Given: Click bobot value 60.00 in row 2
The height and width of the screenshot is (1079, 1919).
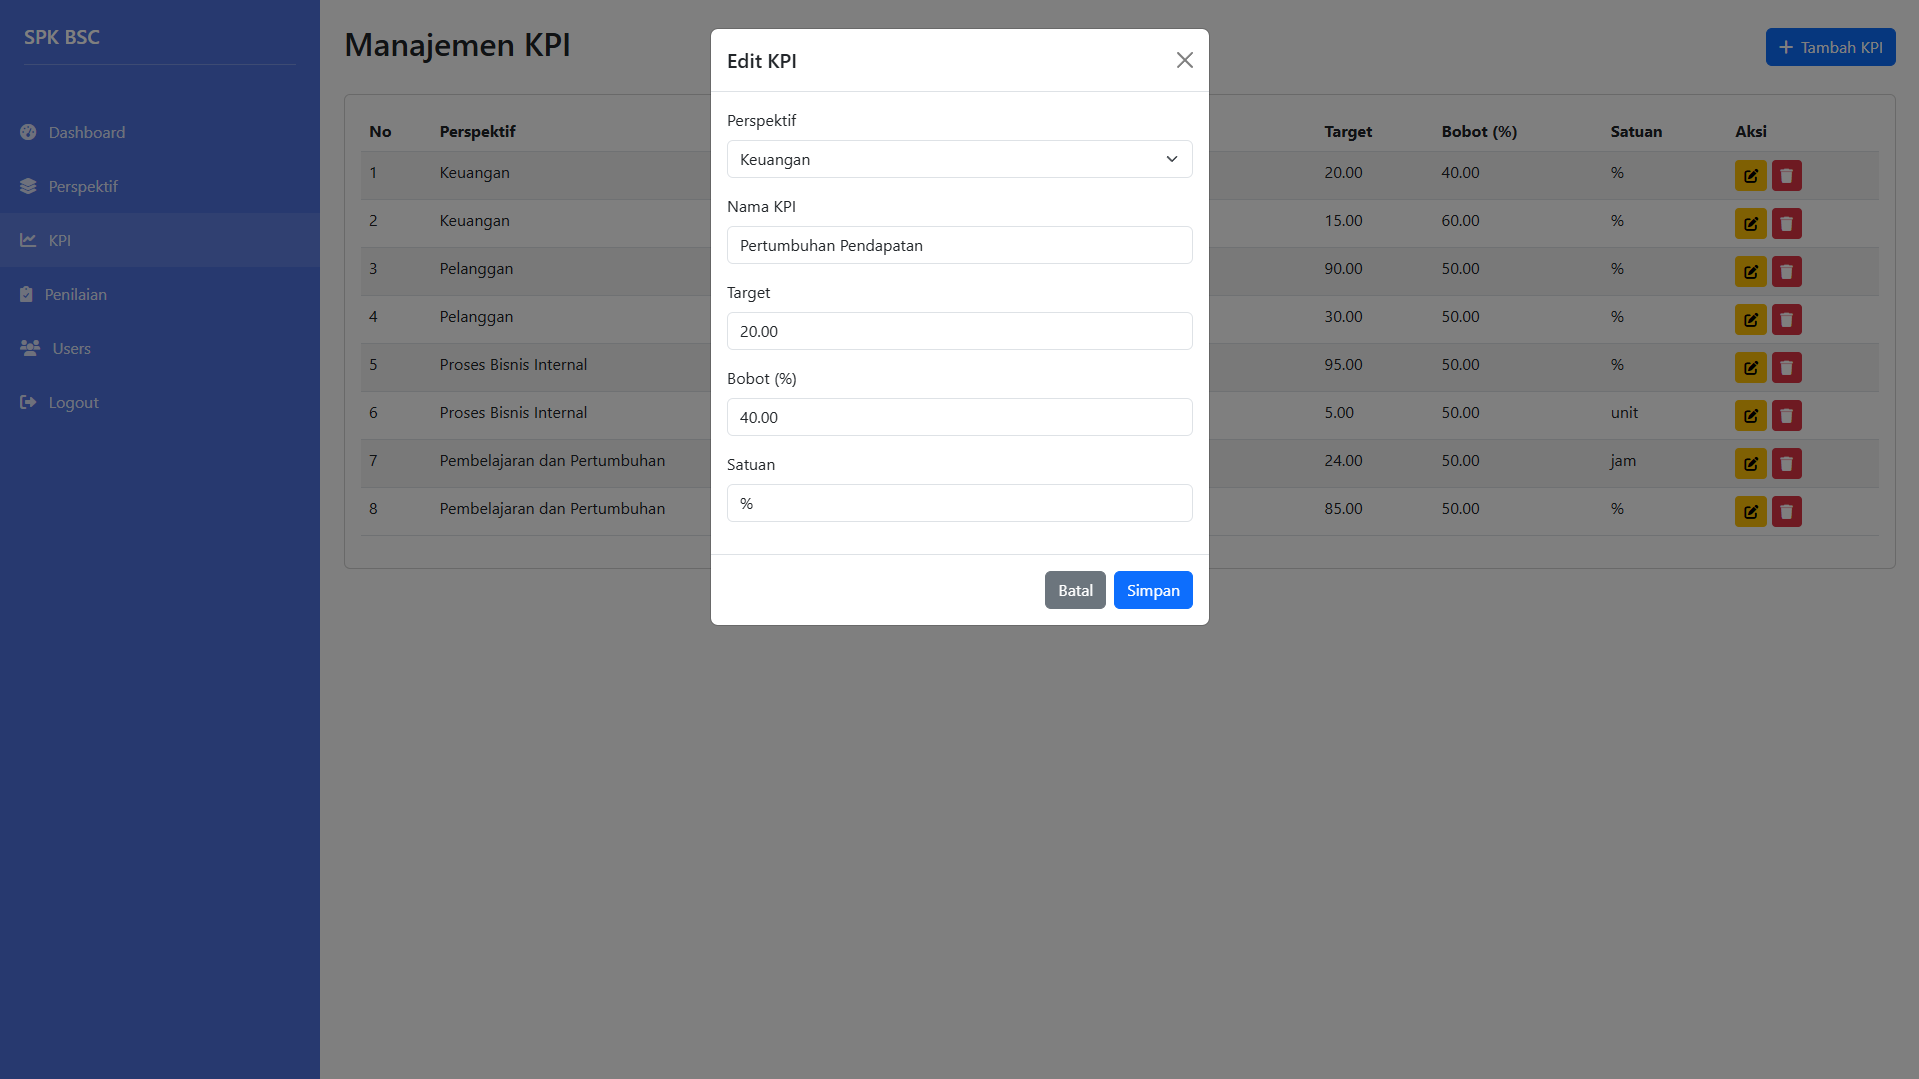Looking at the screenshot, I should (1460, 220).
